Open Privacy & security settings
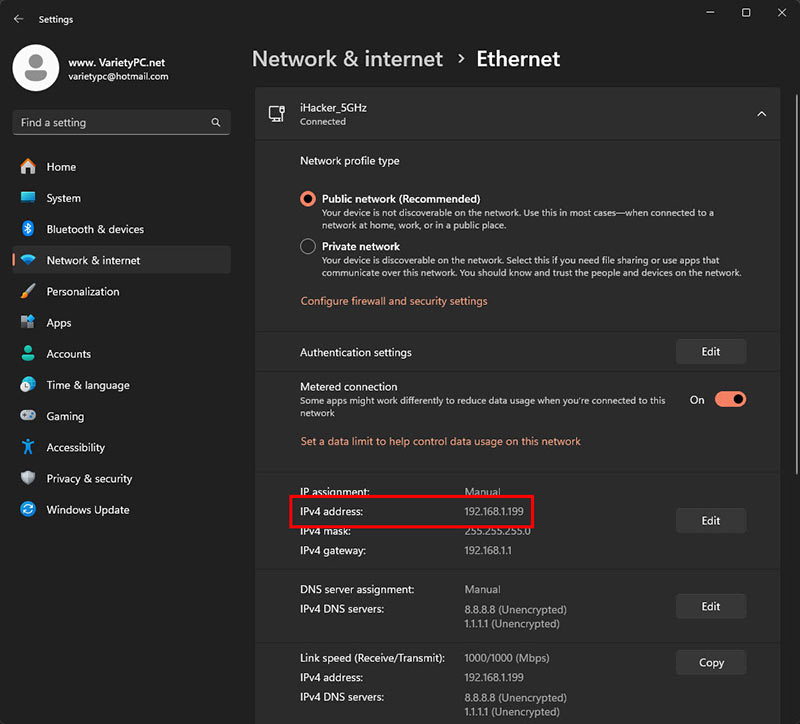The image size is (800, 724). coord(121,479)
